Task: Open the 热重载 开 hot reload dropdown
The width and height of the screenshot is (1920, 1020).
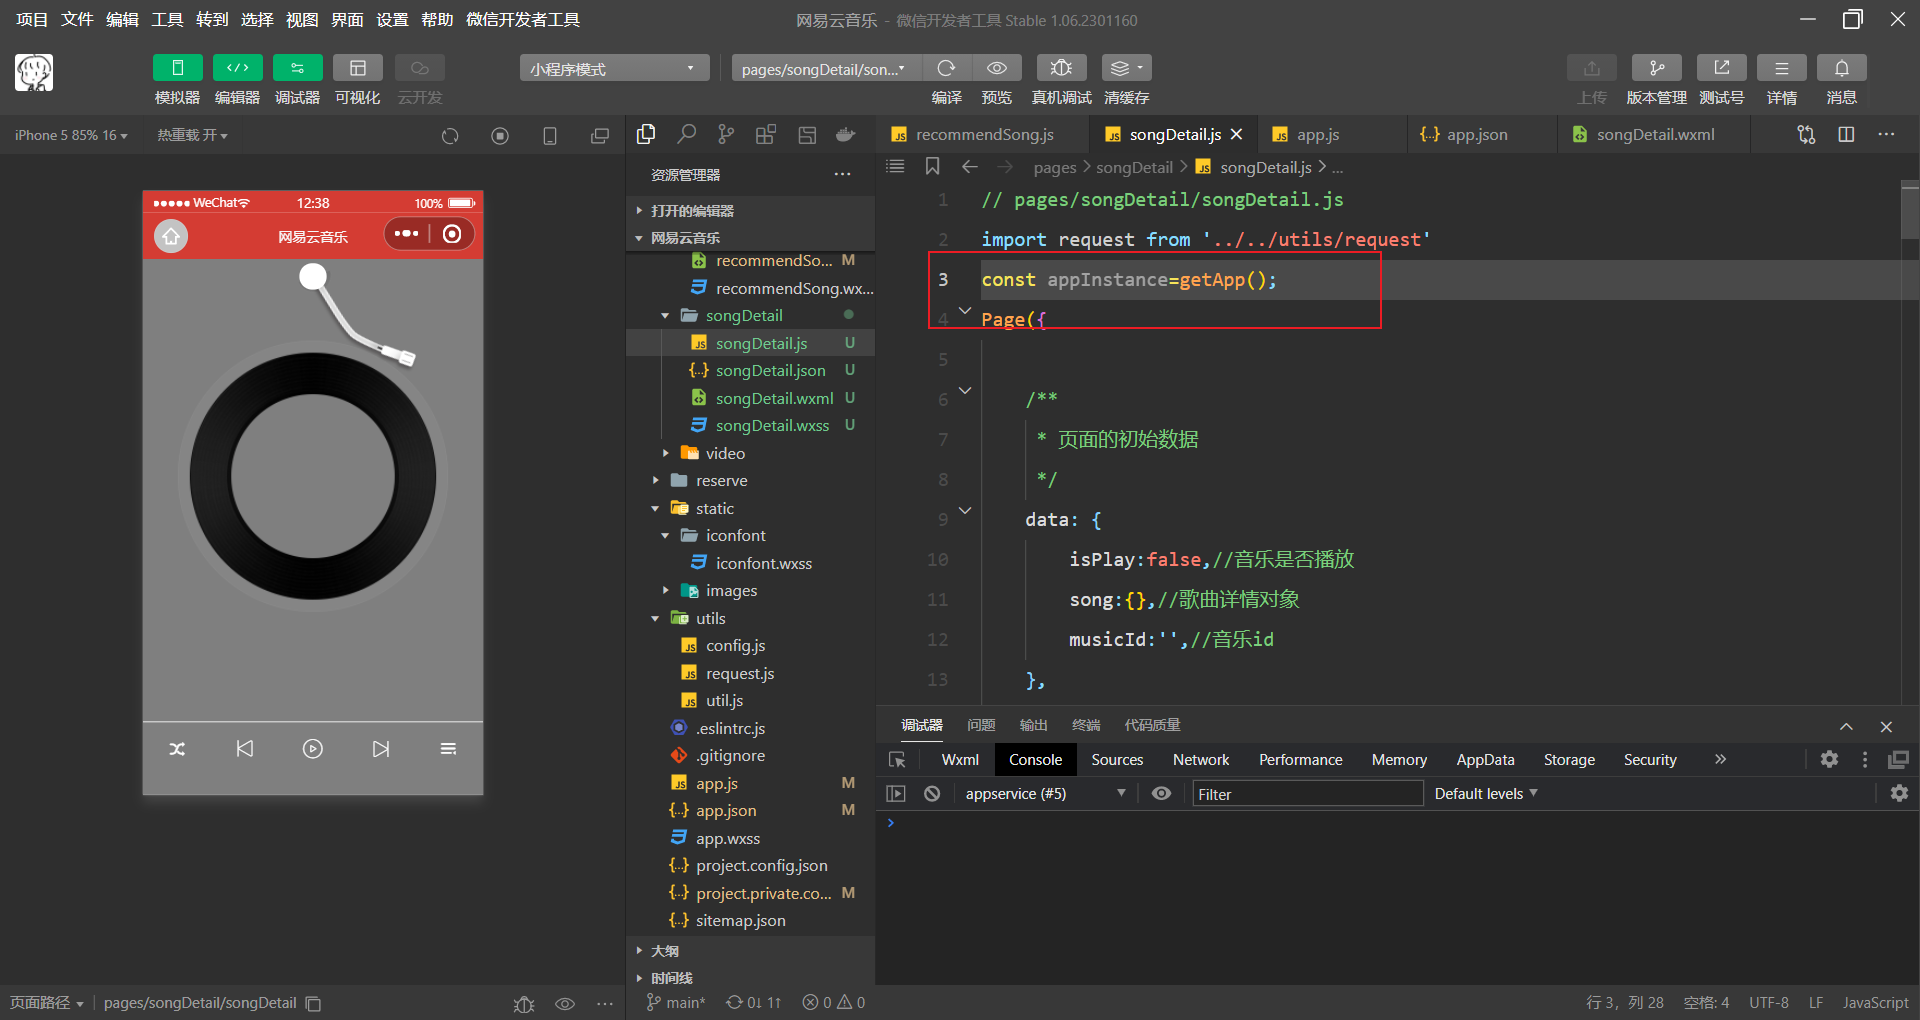Action: pos(192,135)
